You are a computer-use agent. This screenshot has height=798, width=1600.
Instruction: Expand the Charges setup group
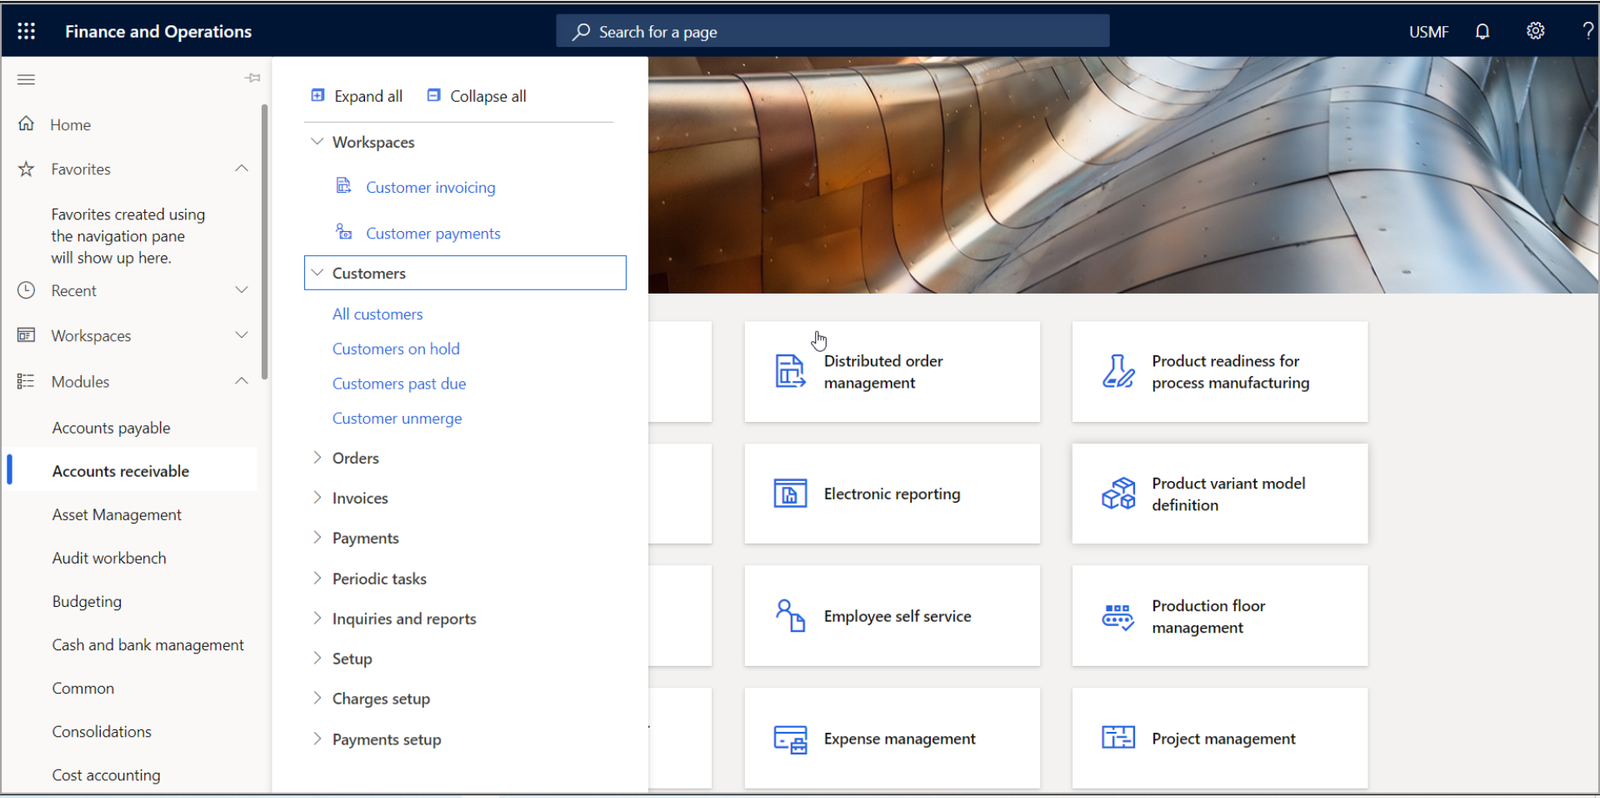pyautogui.click(x=317, y=698)
